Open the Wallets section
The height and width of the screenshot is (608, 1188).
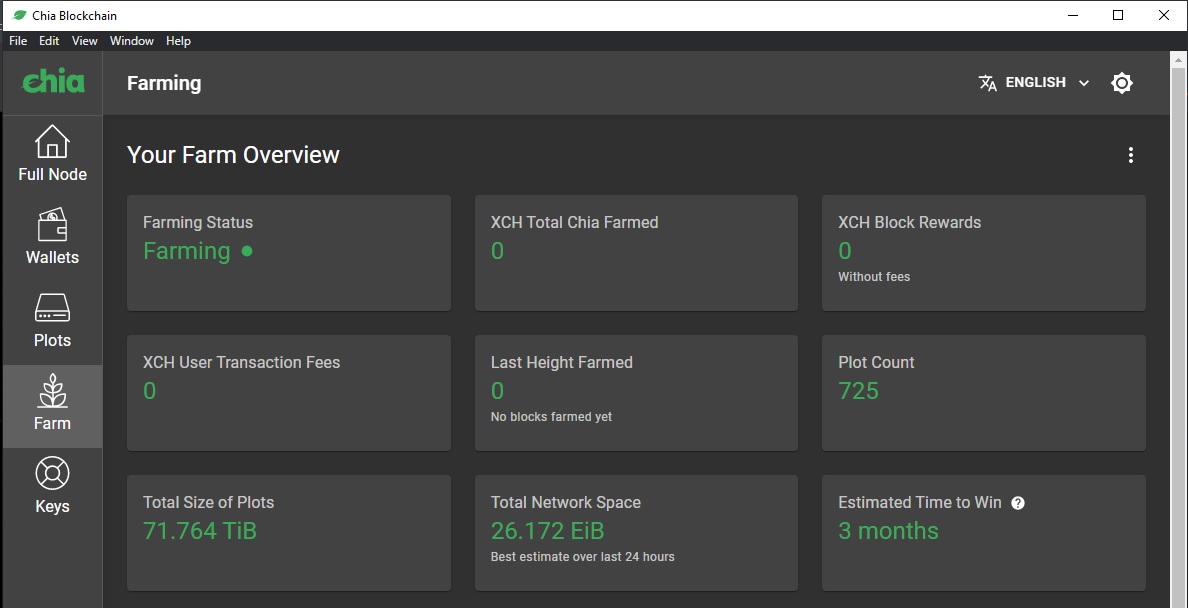tap(52, 237)
